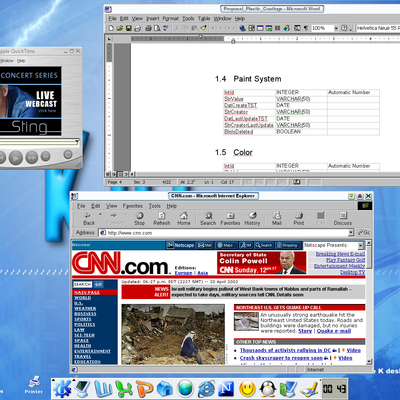Insert a hyperlink using Word's globe icon

pos(243,28)
